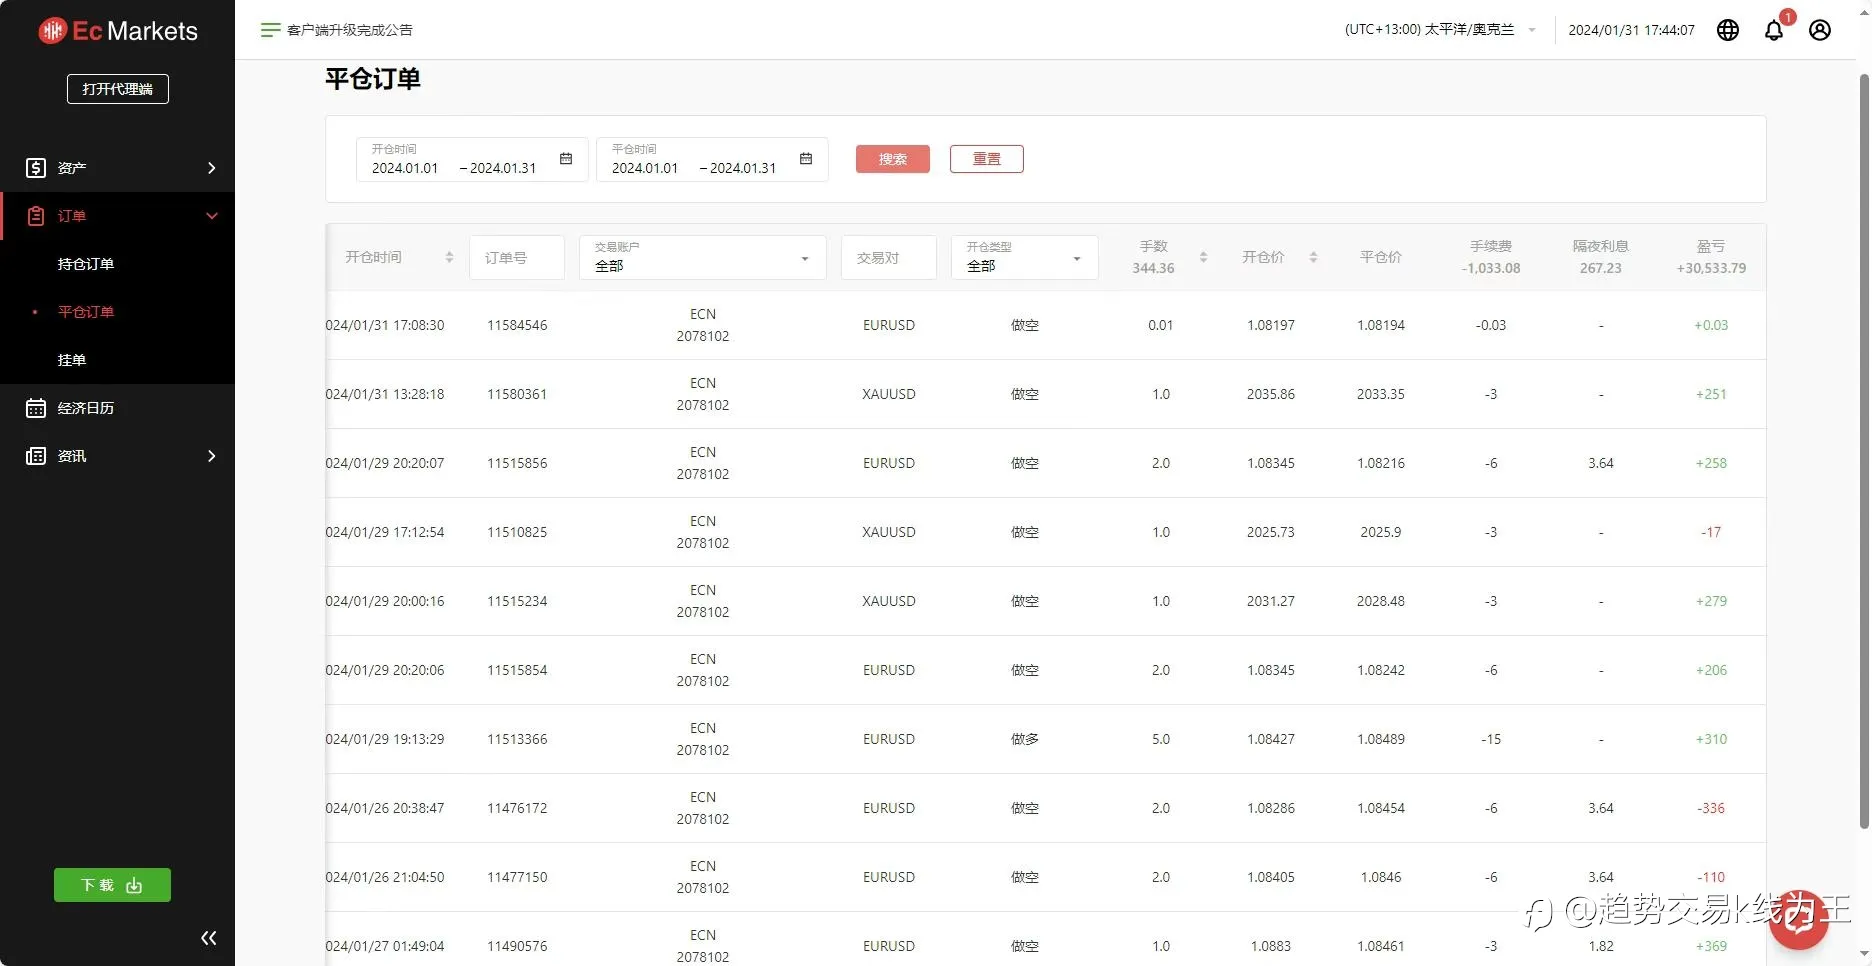Select 平仓订单 menu item
Screen dimensions: 1872x966
coord(86,312)
